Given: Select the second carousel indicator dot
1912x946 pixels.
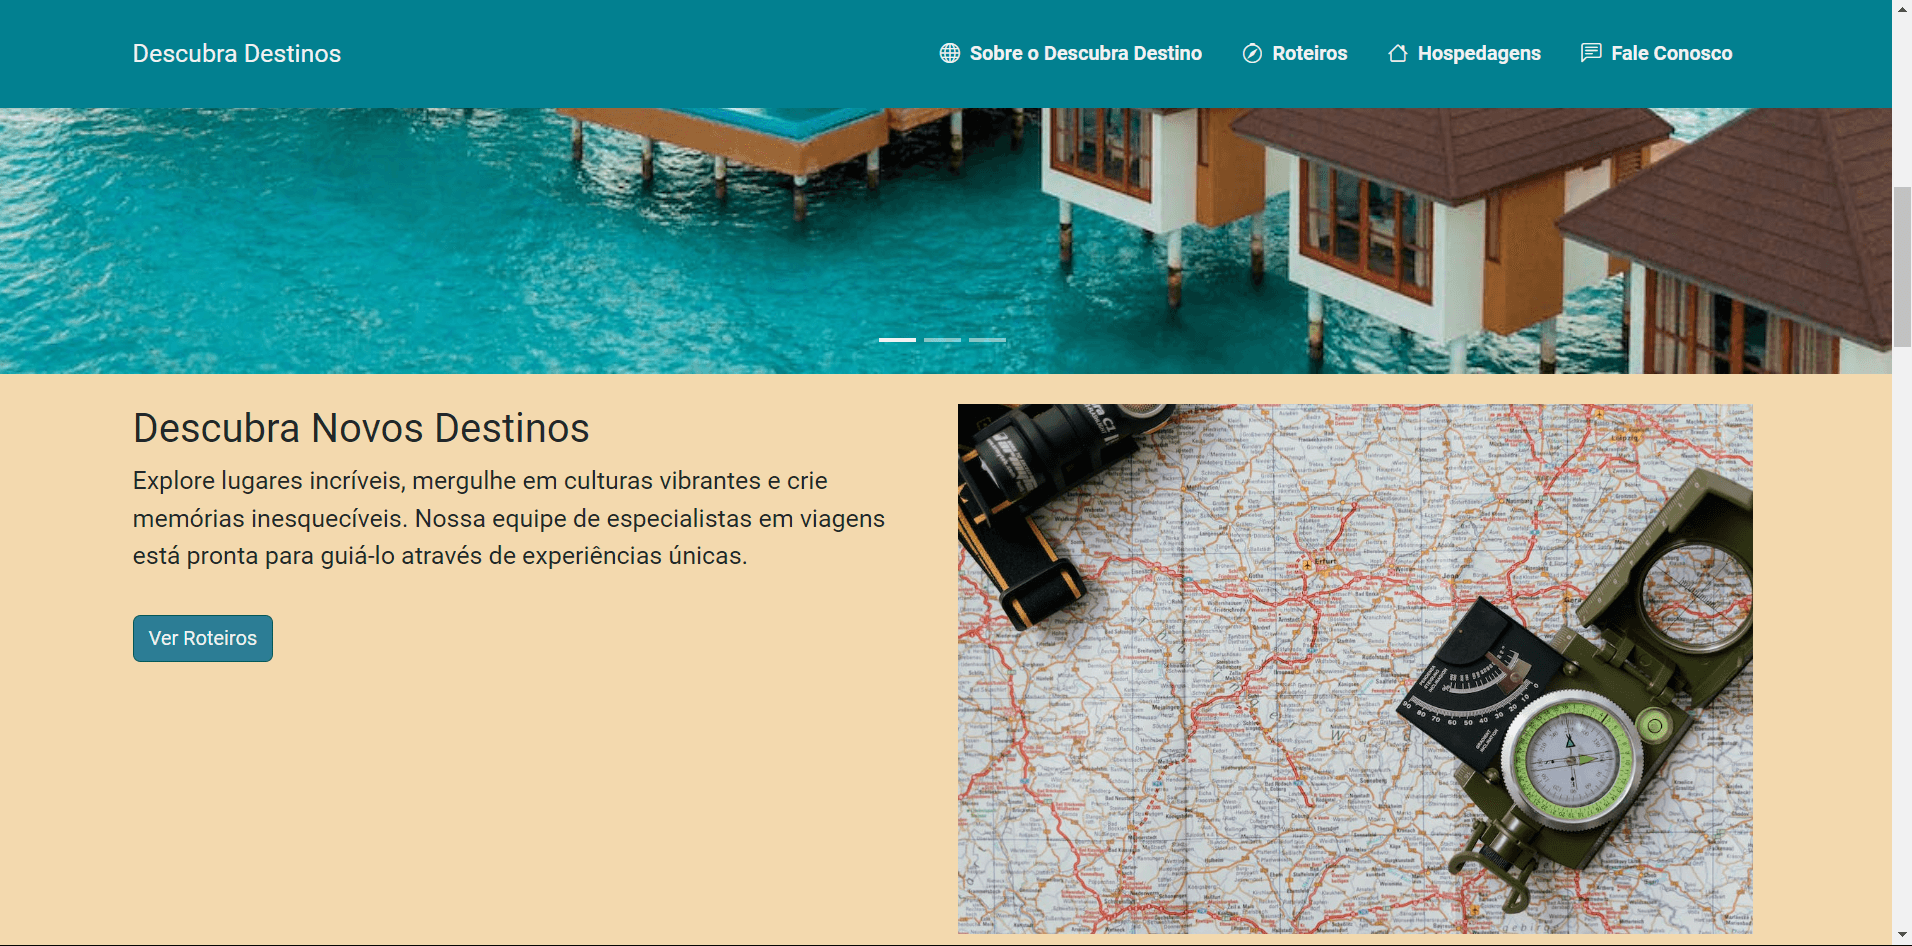Looking at the screenshot, I should point(943,340).
